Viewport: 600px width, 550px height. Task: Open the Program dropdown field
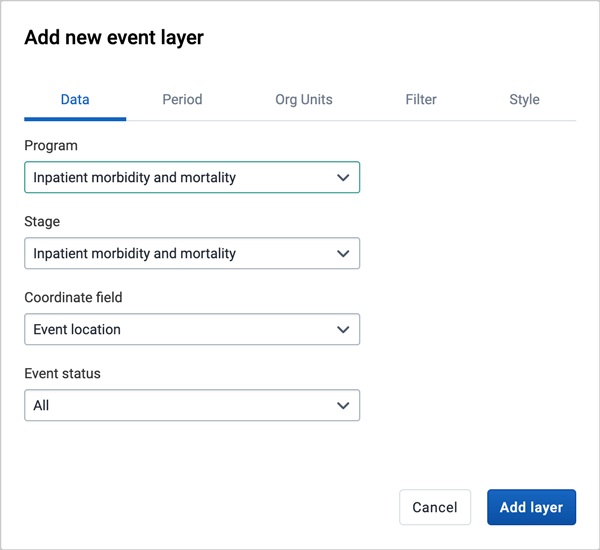coord(192,177)
